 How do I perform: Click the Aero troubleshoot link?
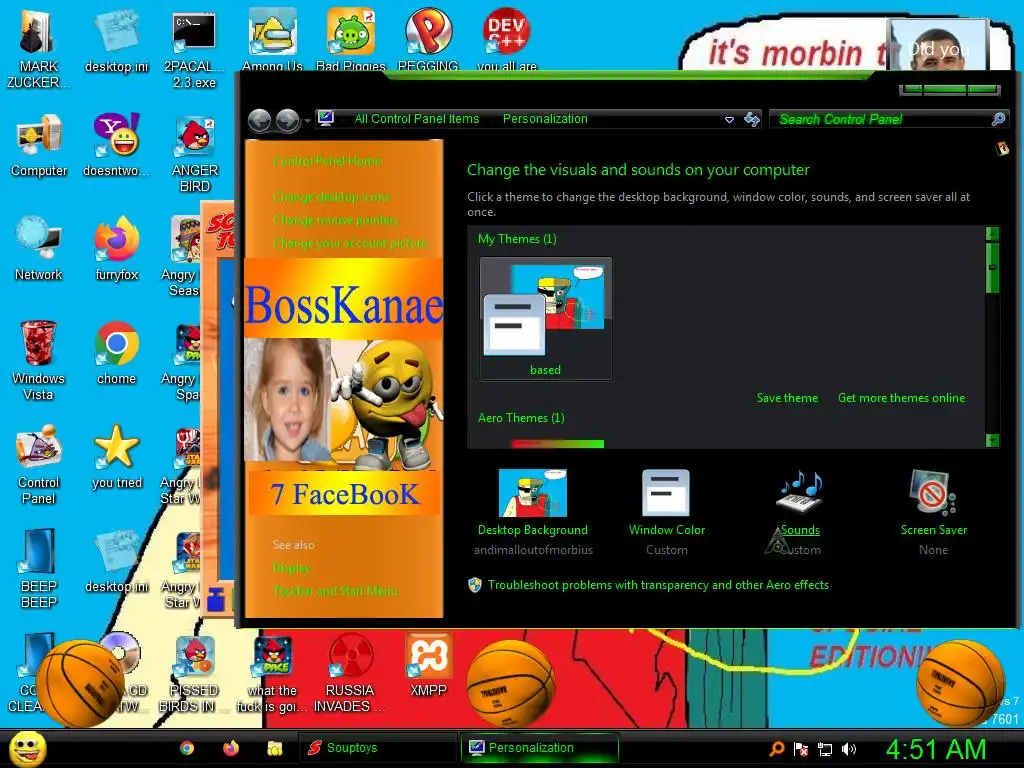coord(658,584)
